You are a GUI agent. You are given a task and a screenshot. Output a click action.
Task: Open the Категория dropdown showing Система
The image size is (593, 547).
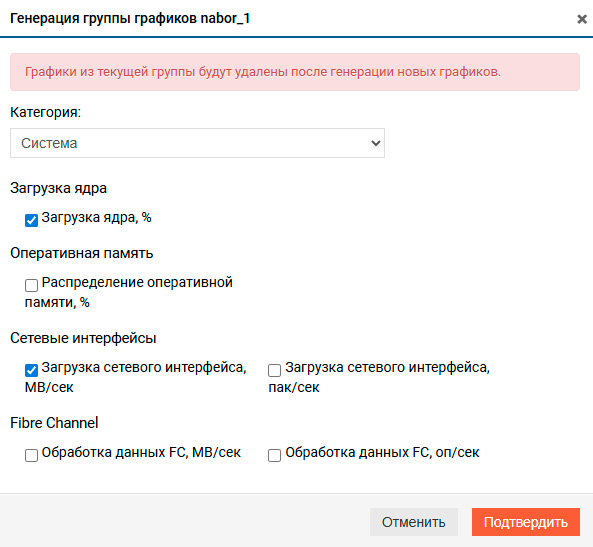(197, 143)
